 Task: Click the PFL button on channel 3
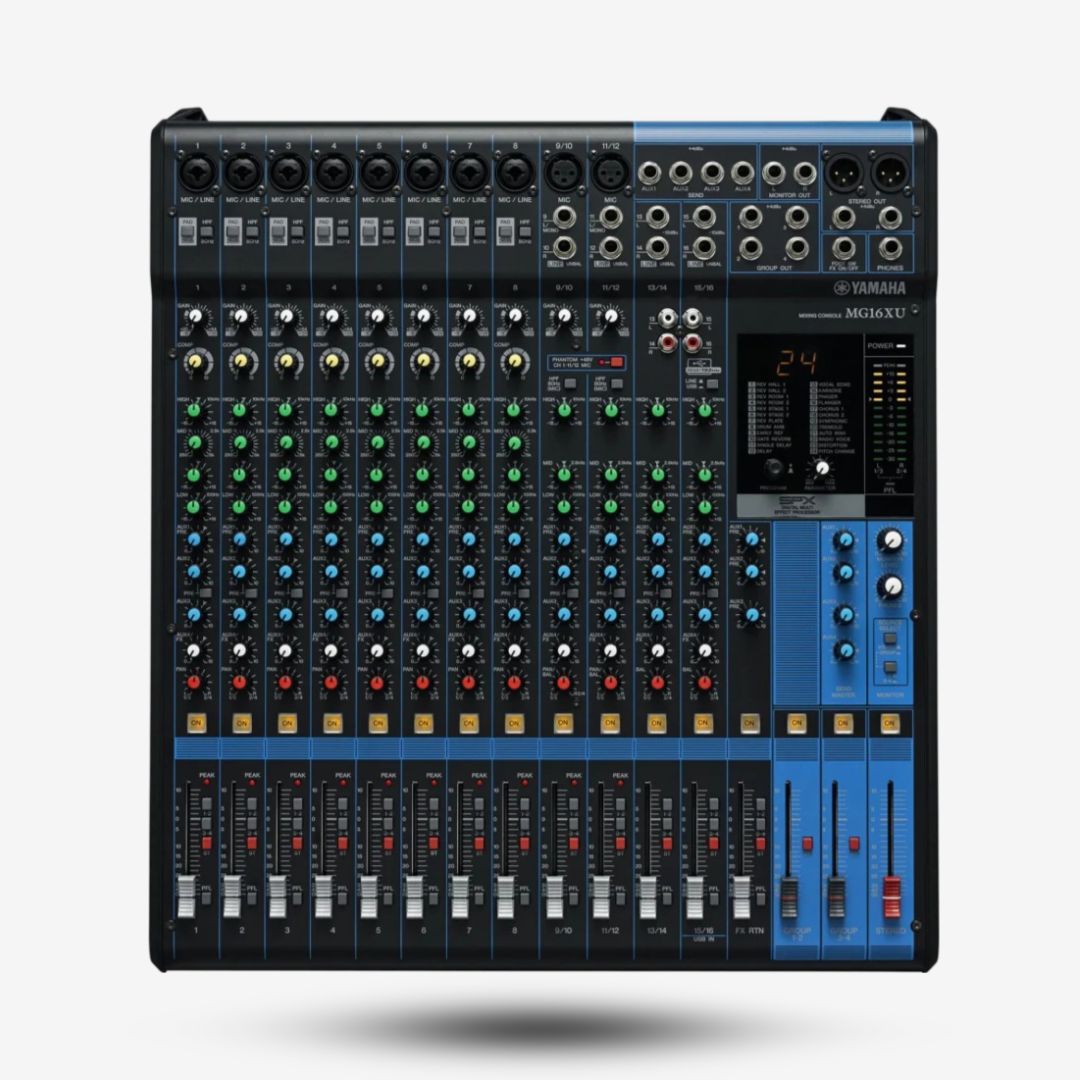click(x=297, y=898)
